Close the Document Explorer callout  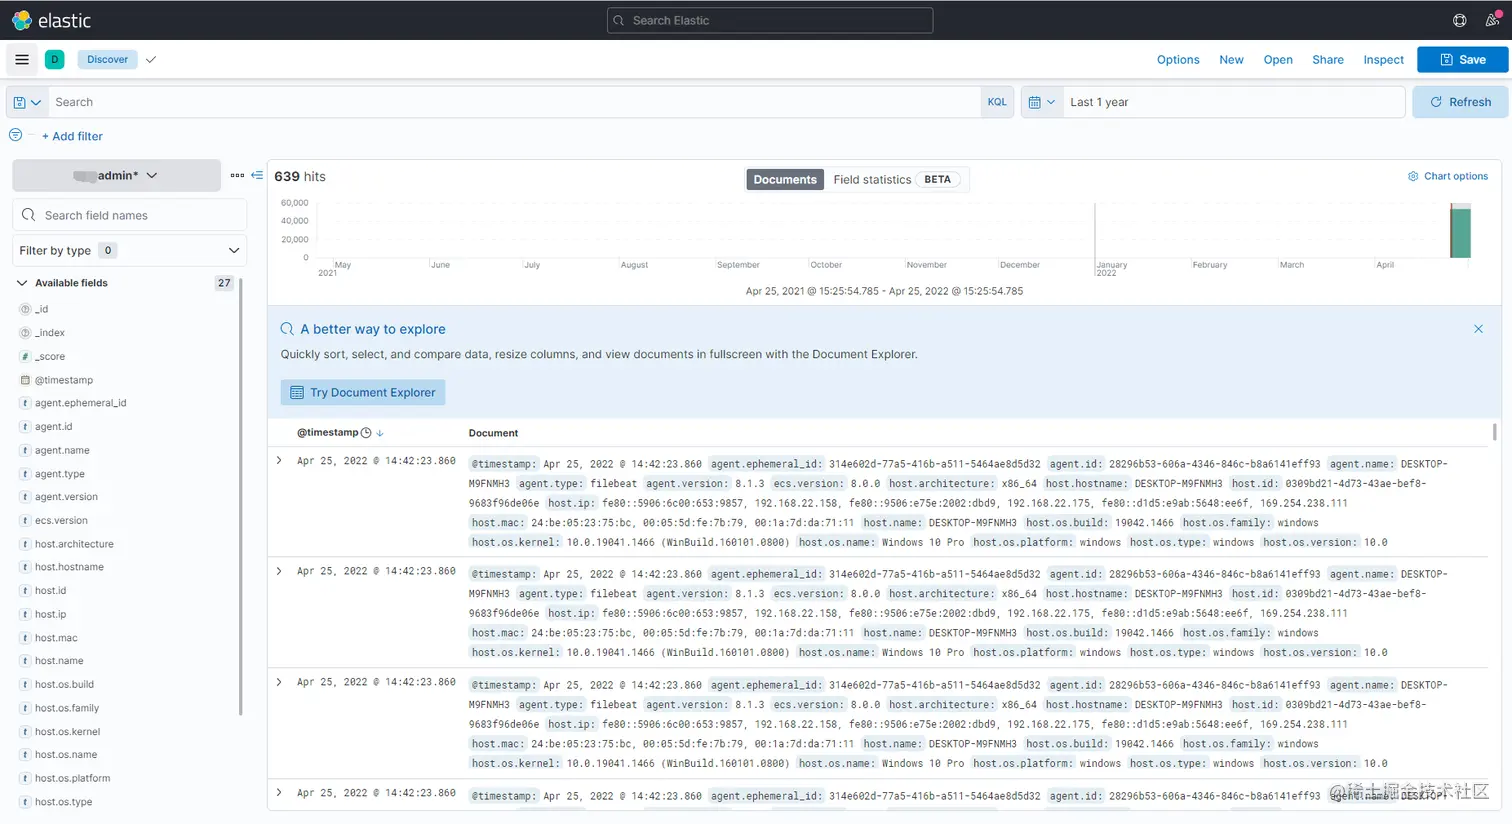[x=1478, y=329]
